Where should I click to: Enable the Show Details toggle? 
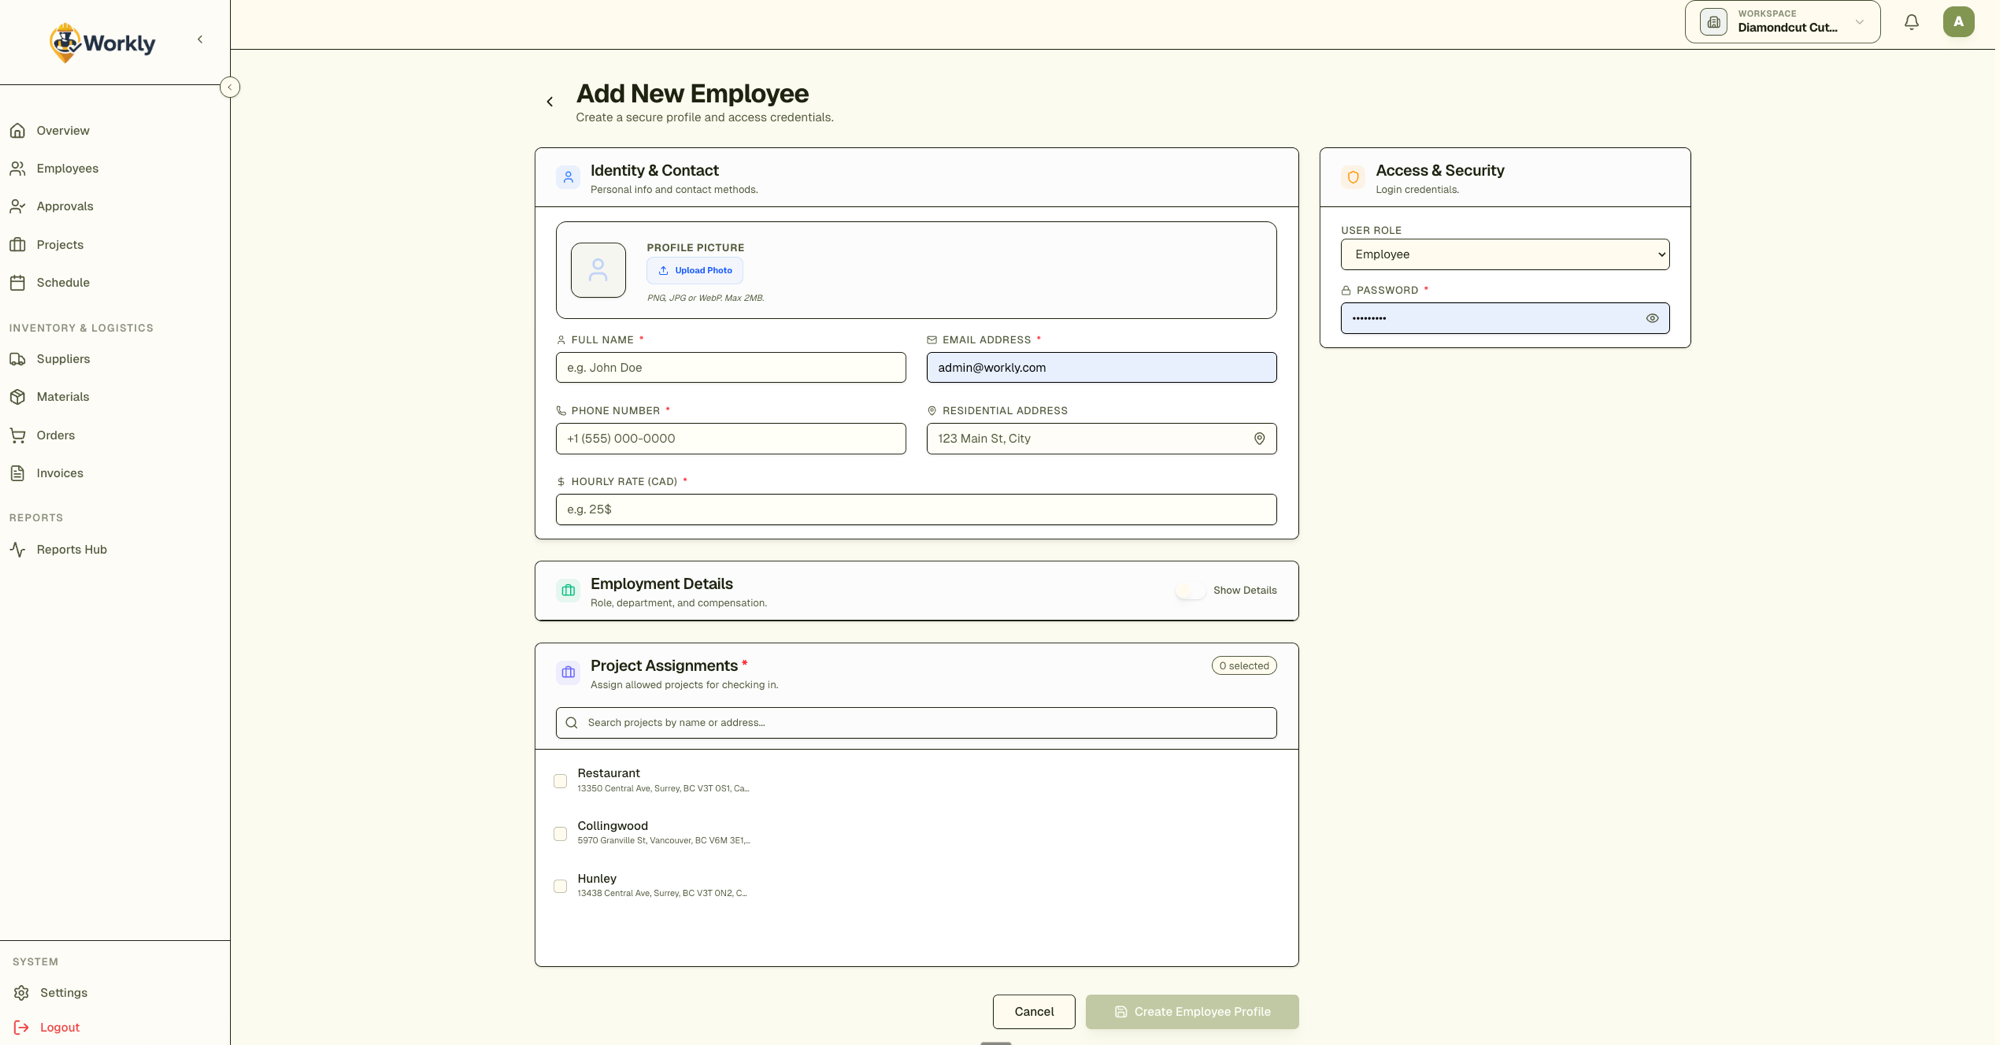click(1190, 590)
